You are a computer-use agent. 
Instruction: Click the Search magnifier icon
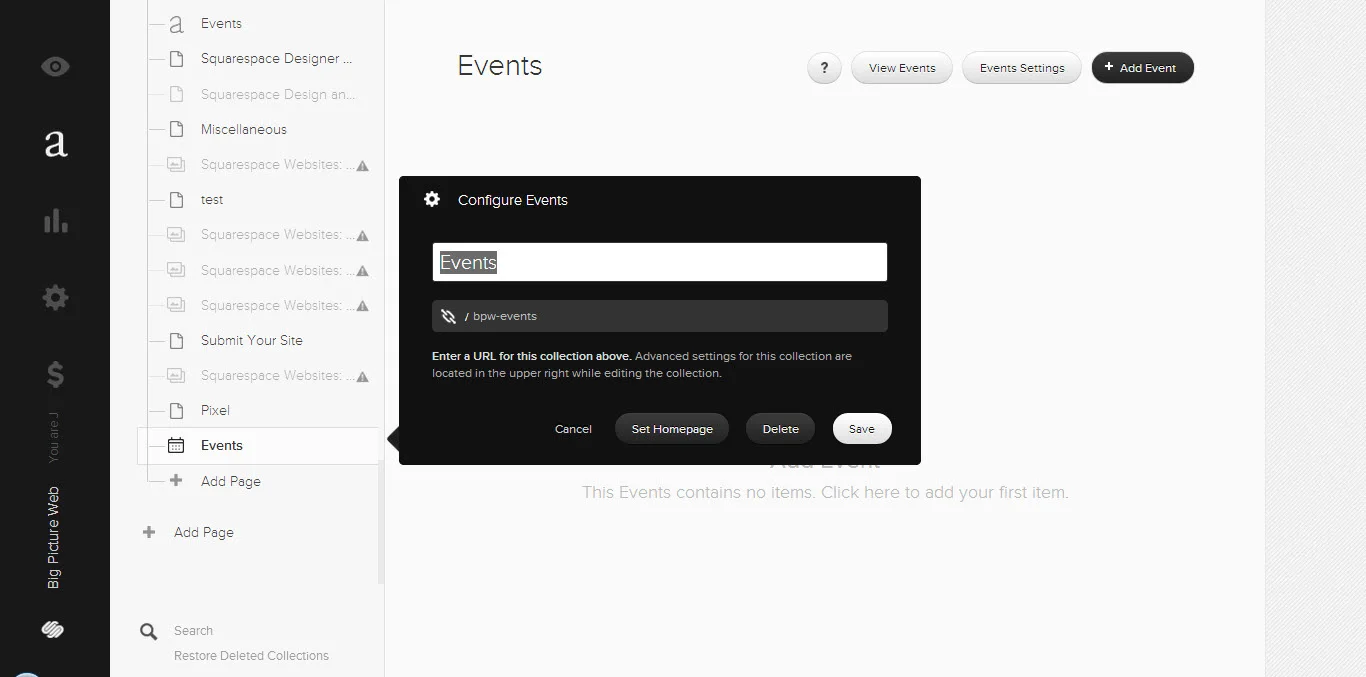pyautogui.click(x=148, y=631)
